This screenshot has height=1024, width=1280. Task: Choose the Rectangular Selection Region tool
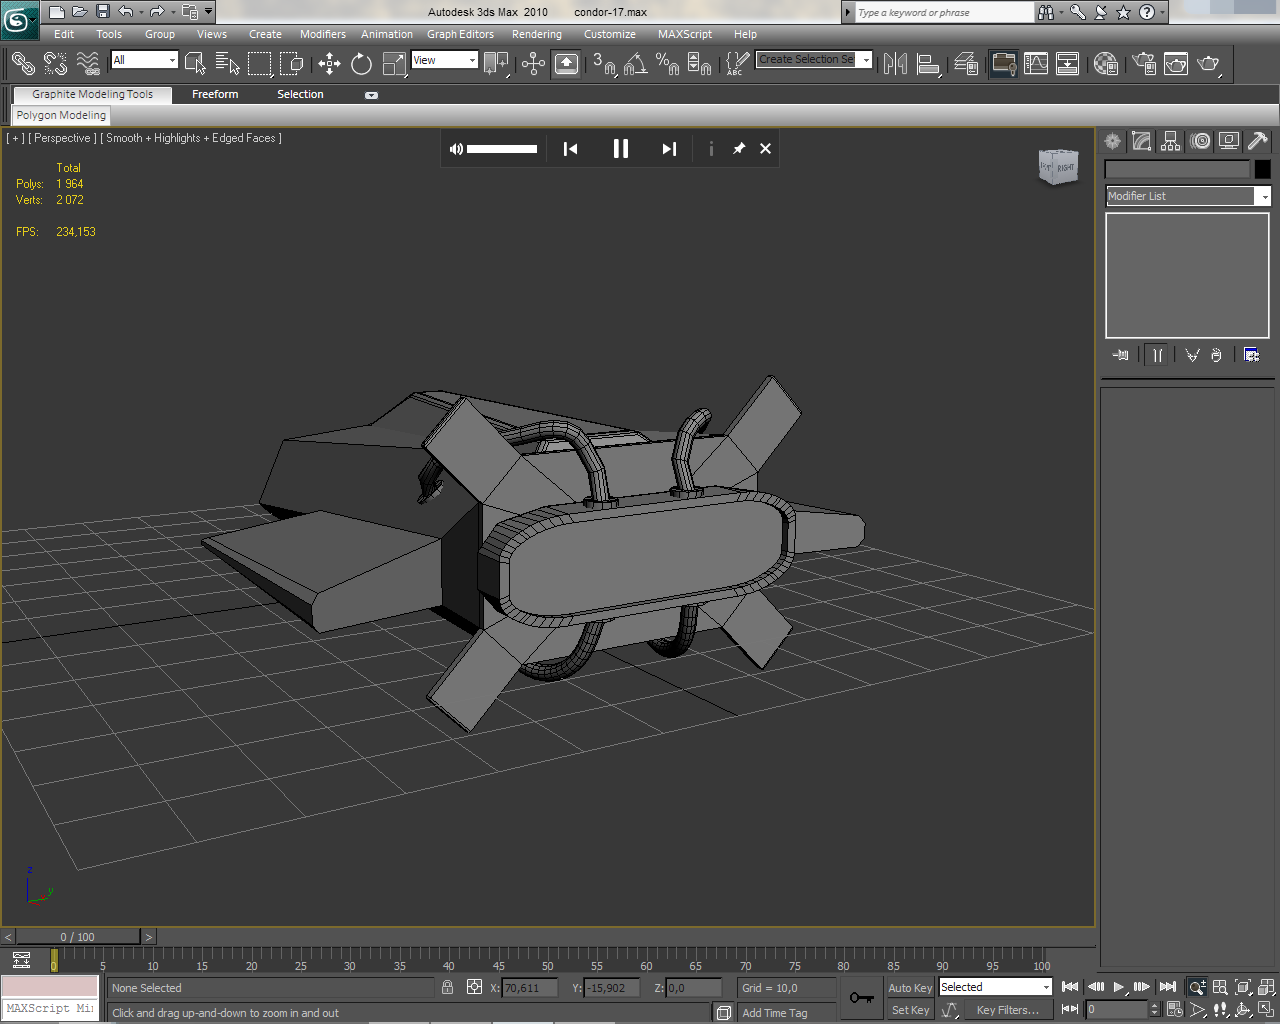click(x=259, y=64)
